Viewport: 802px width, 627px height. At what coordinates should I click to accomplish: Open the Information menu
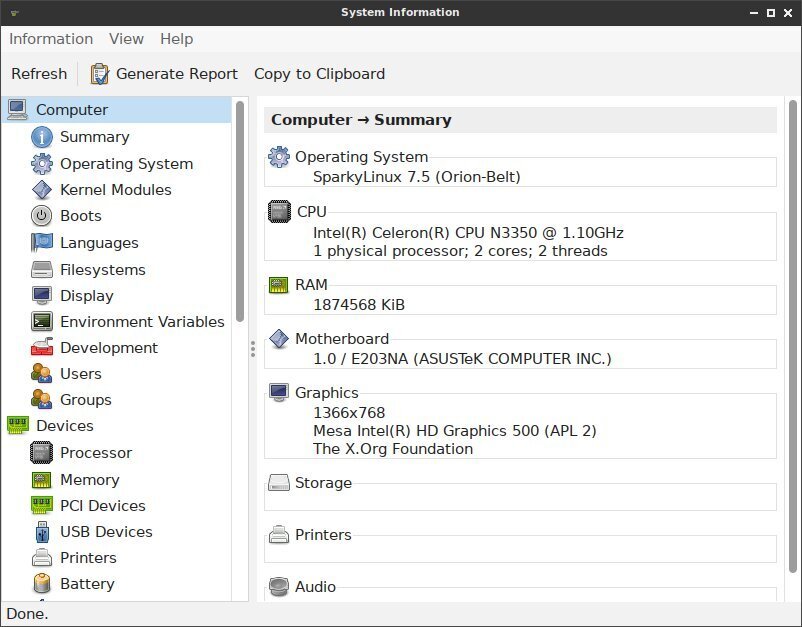click(51, 39)
